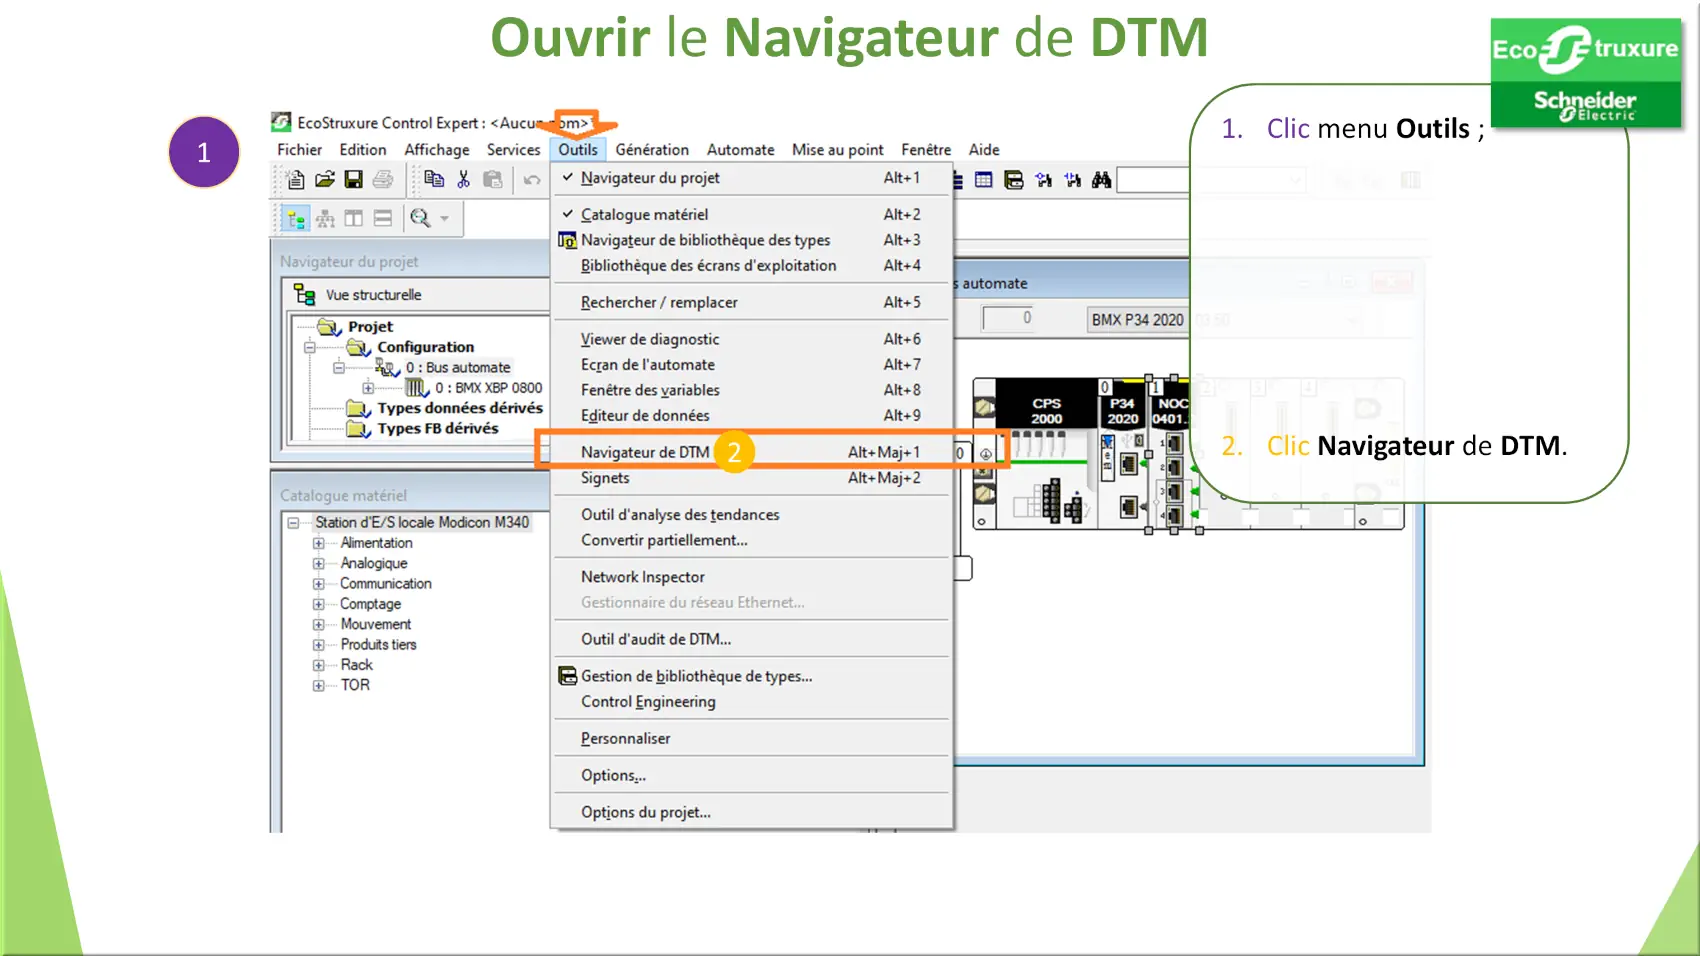Open Navigateur de bibliothèque des types
This screenshot has width=1700, height=956.
pyautogui.click(x=750, y=240)
